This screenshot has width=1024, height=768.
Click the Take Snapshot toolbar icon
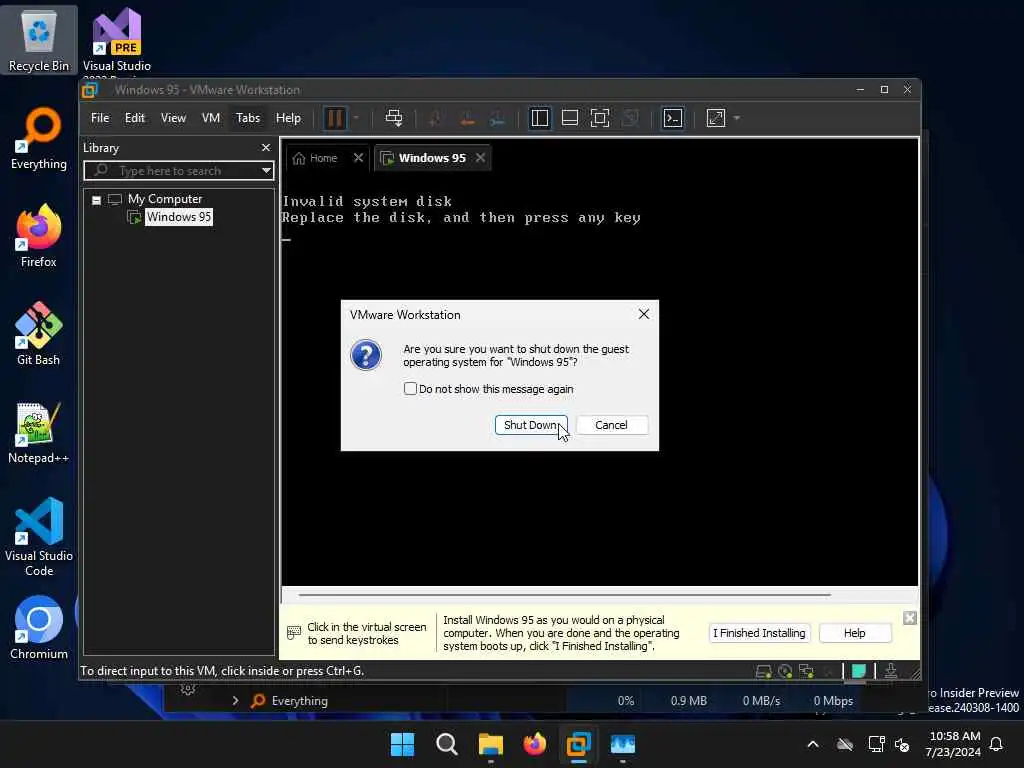point(434,118)
